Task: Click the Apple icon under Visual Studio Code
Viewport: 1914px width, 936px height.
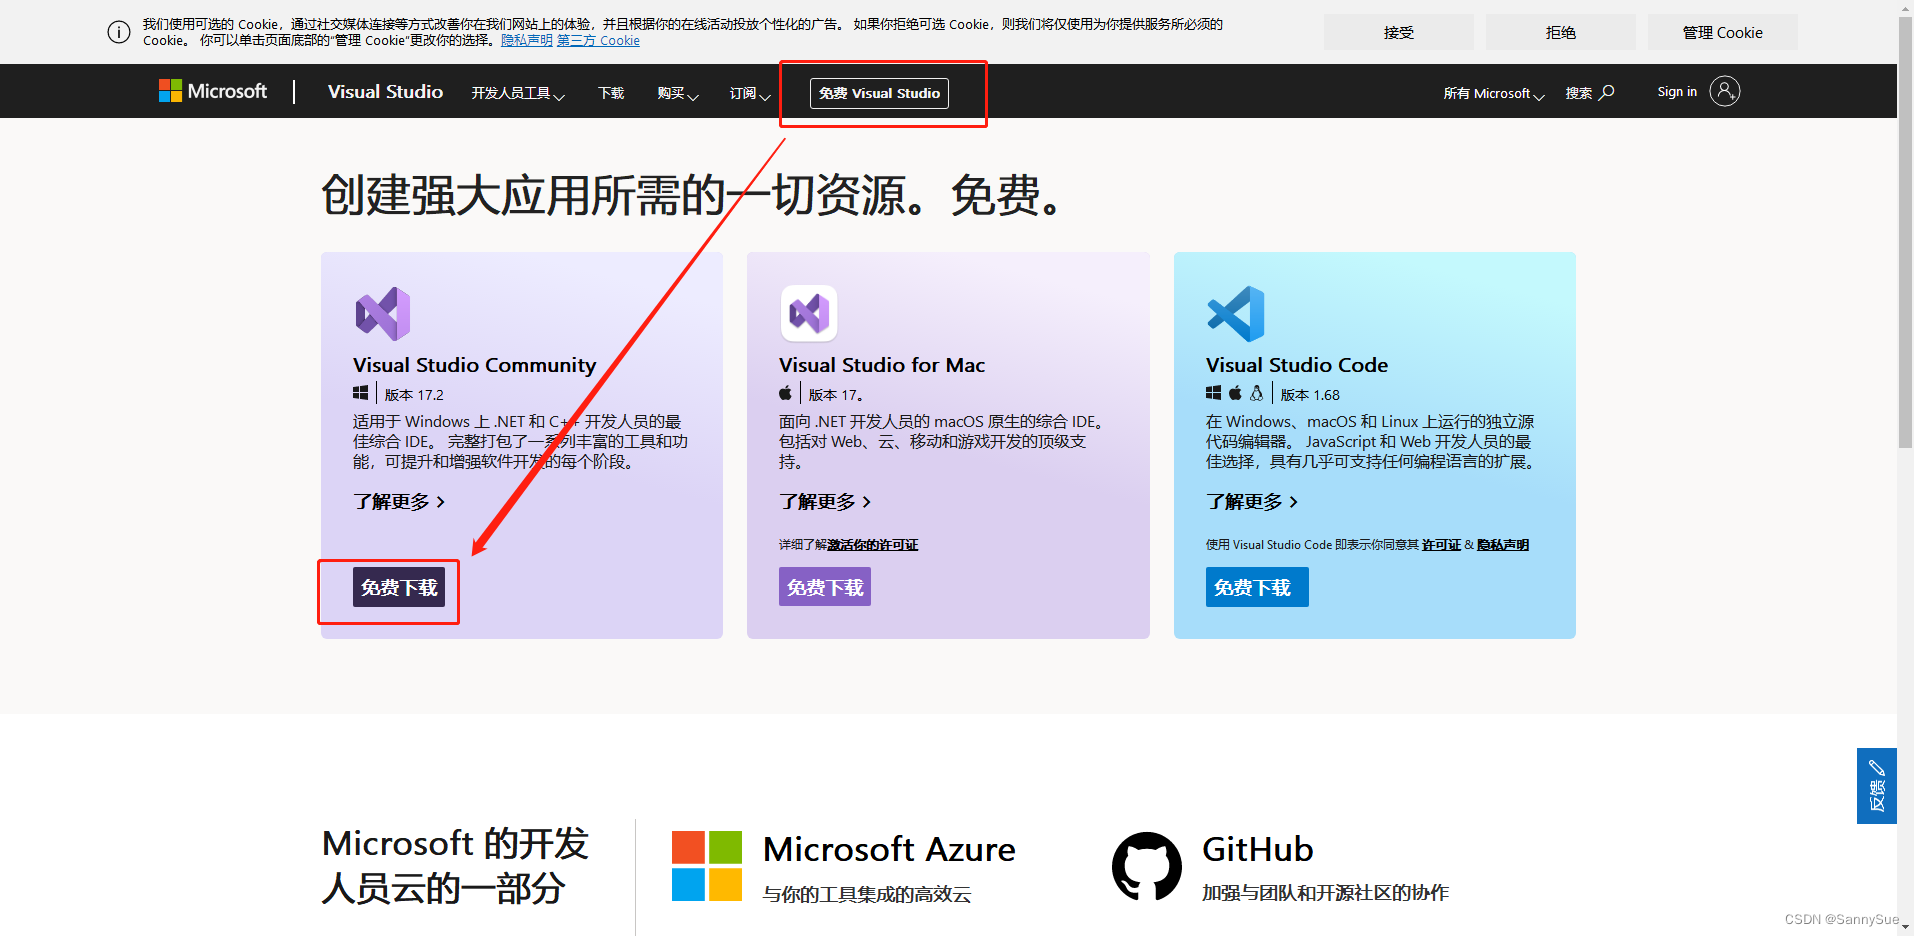Action: point(1236,393)
